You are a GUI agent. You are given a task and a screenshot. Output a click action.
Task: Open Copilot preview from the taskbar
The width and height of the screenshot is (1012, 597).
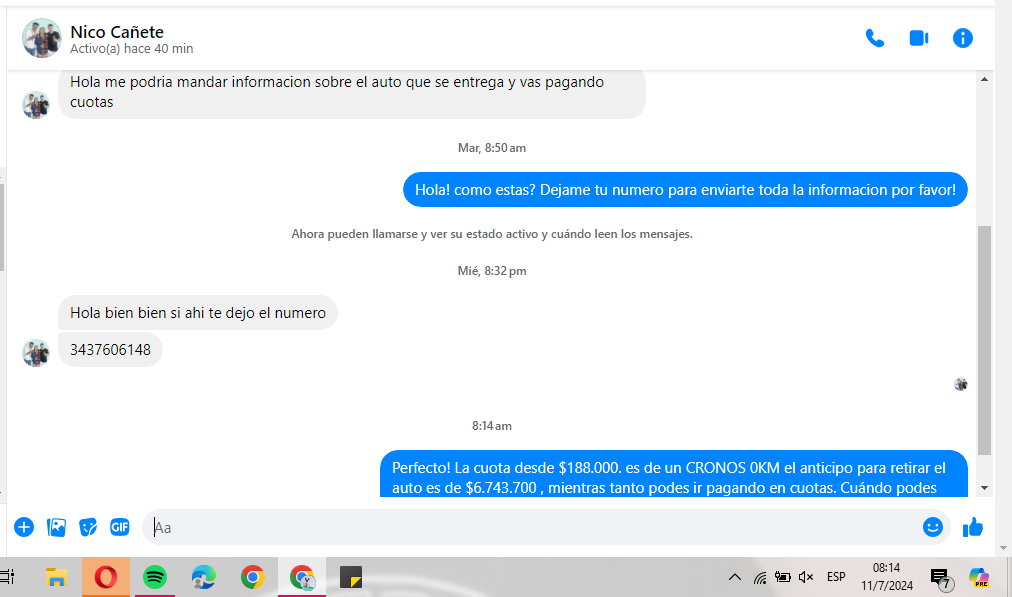tap(979, 578)
